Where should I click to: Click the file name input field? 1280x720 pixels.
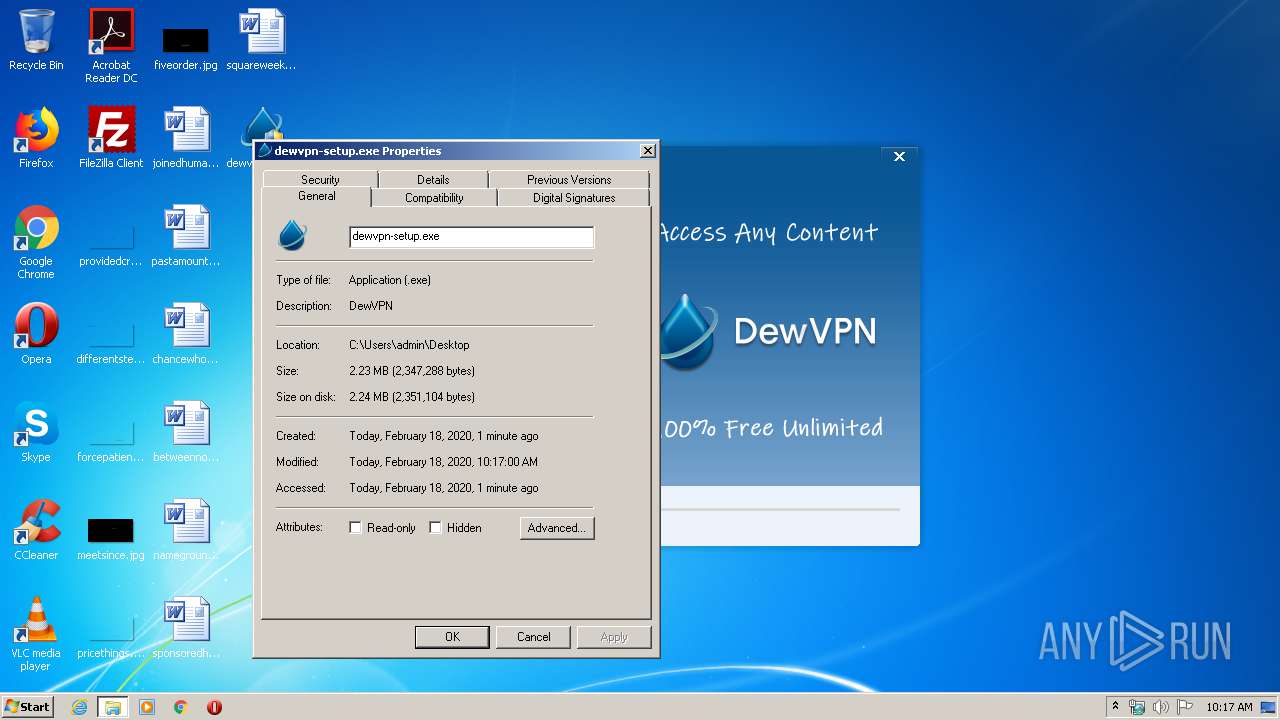click(x=471, y=236)
